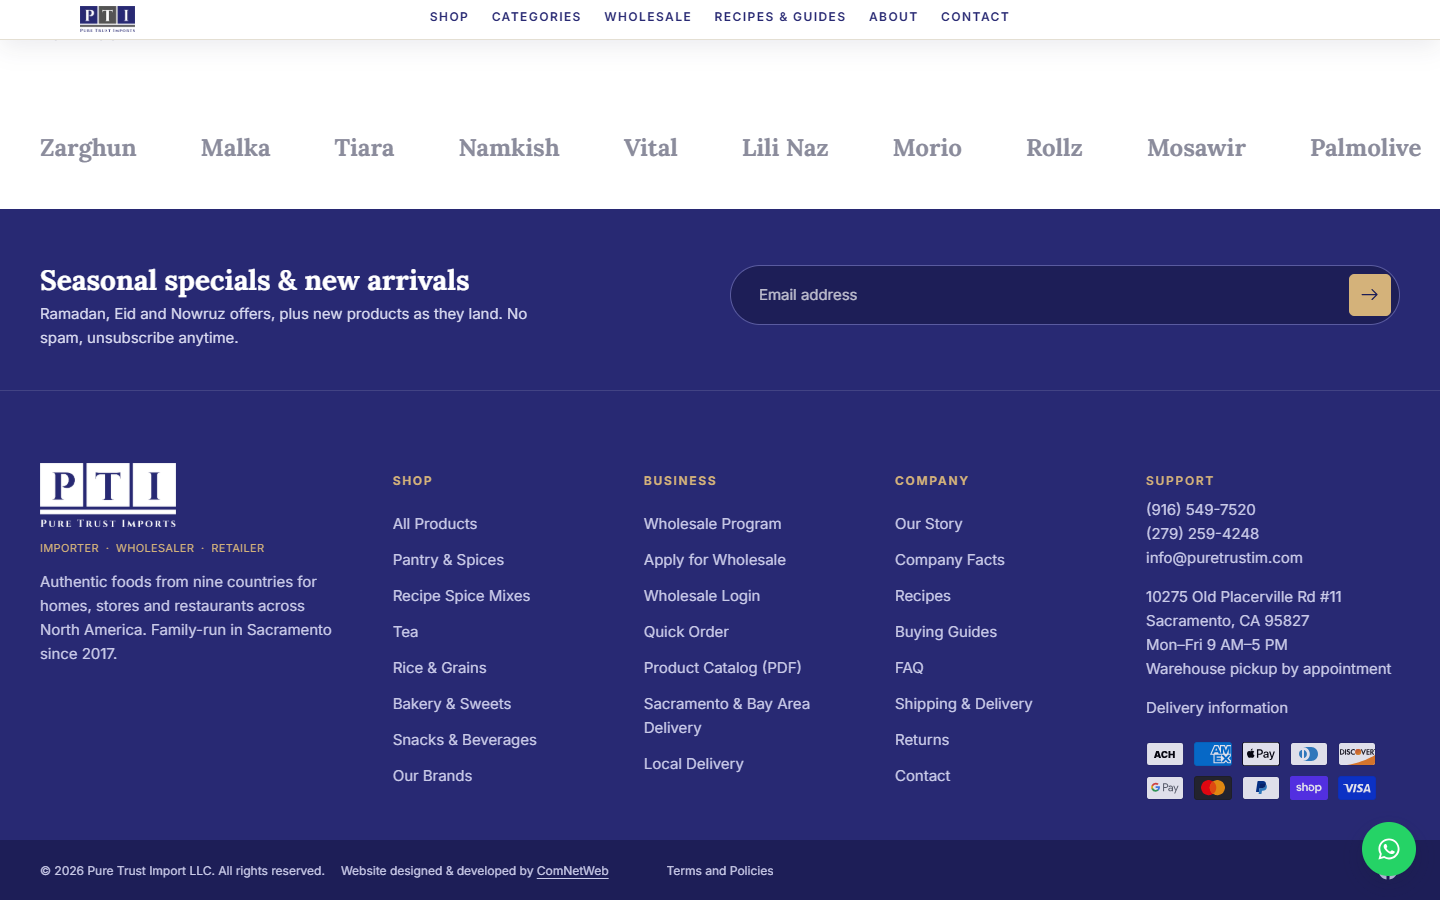This screenshot has height=900, width=1440.
Task: Open Sacramento & Bay Area Delivery link
Action: pyautogui.click(x=727, y=716)
